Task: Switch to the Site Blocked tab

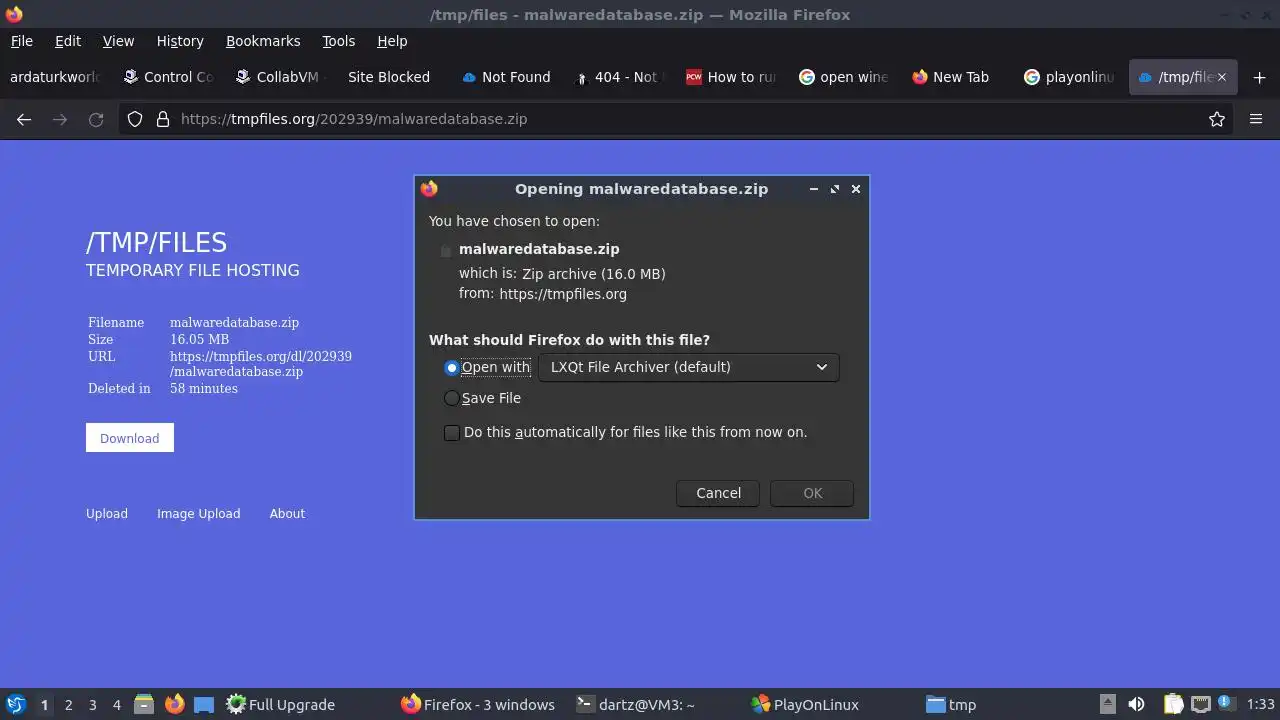Action: (x=389, y=77)
